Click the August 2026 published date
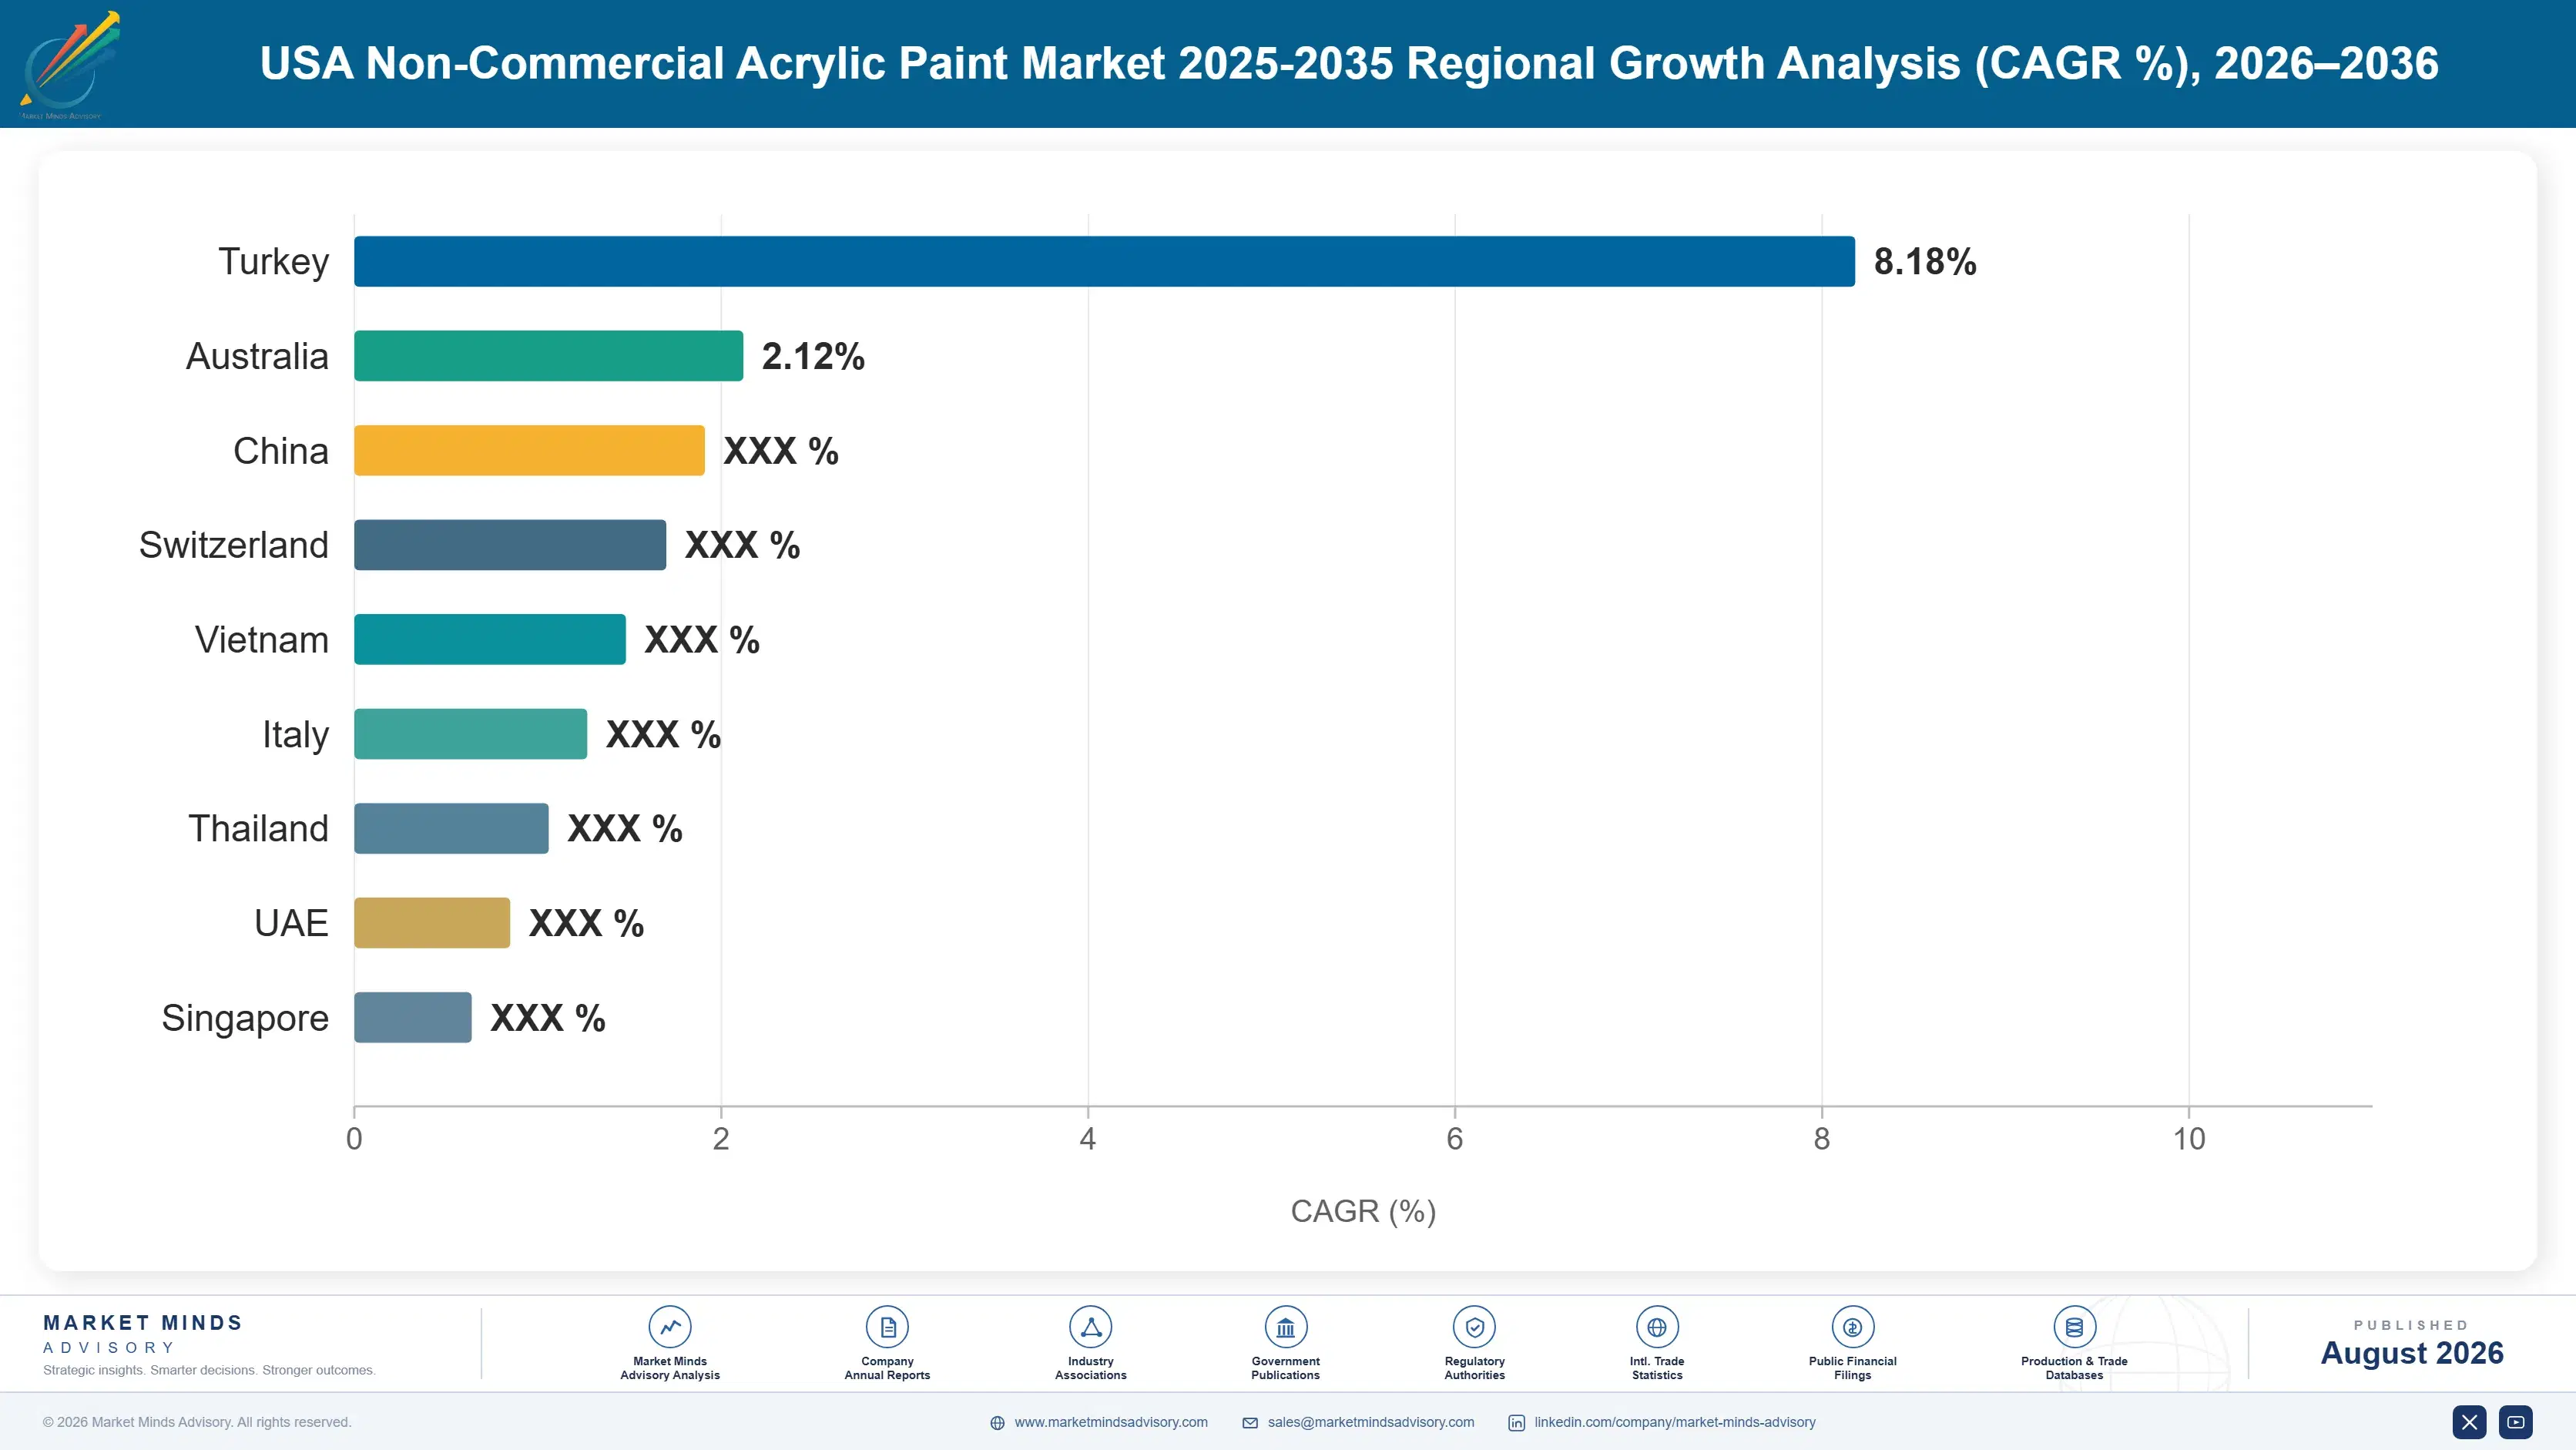 click(2412, 1353)
